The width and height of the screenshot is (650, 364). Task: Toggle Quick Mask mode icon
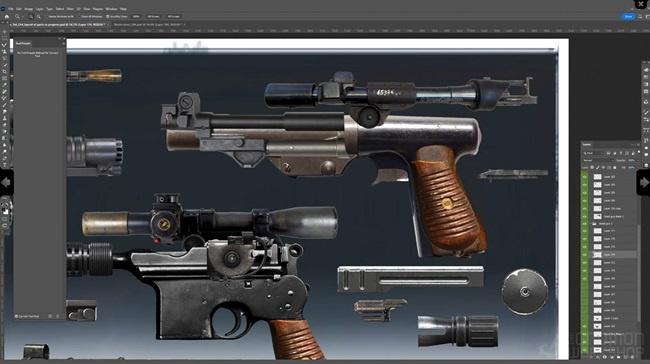click(5, 219)
